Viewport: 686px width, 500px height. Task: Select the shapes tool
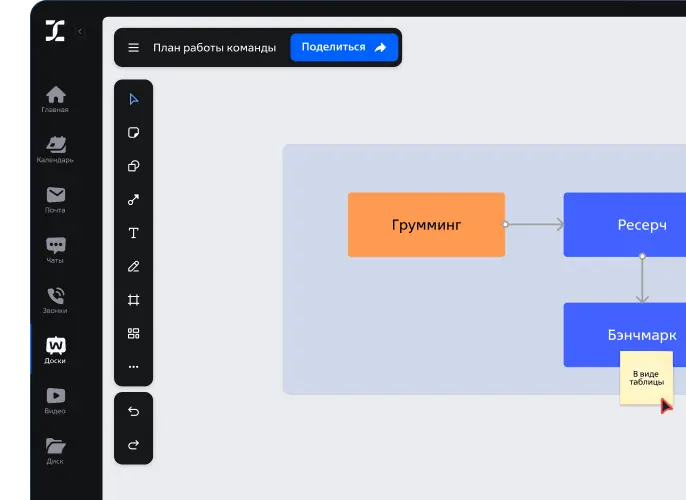(133, 166)
